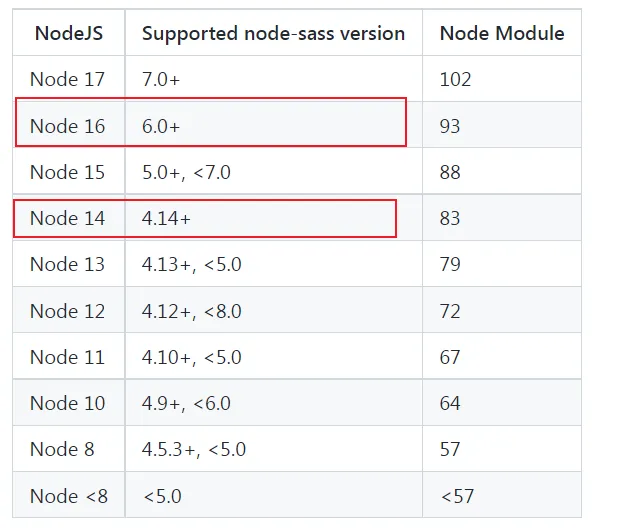Select the Node 13 cell
Screen dimensions: 632x532
[67, 264]
